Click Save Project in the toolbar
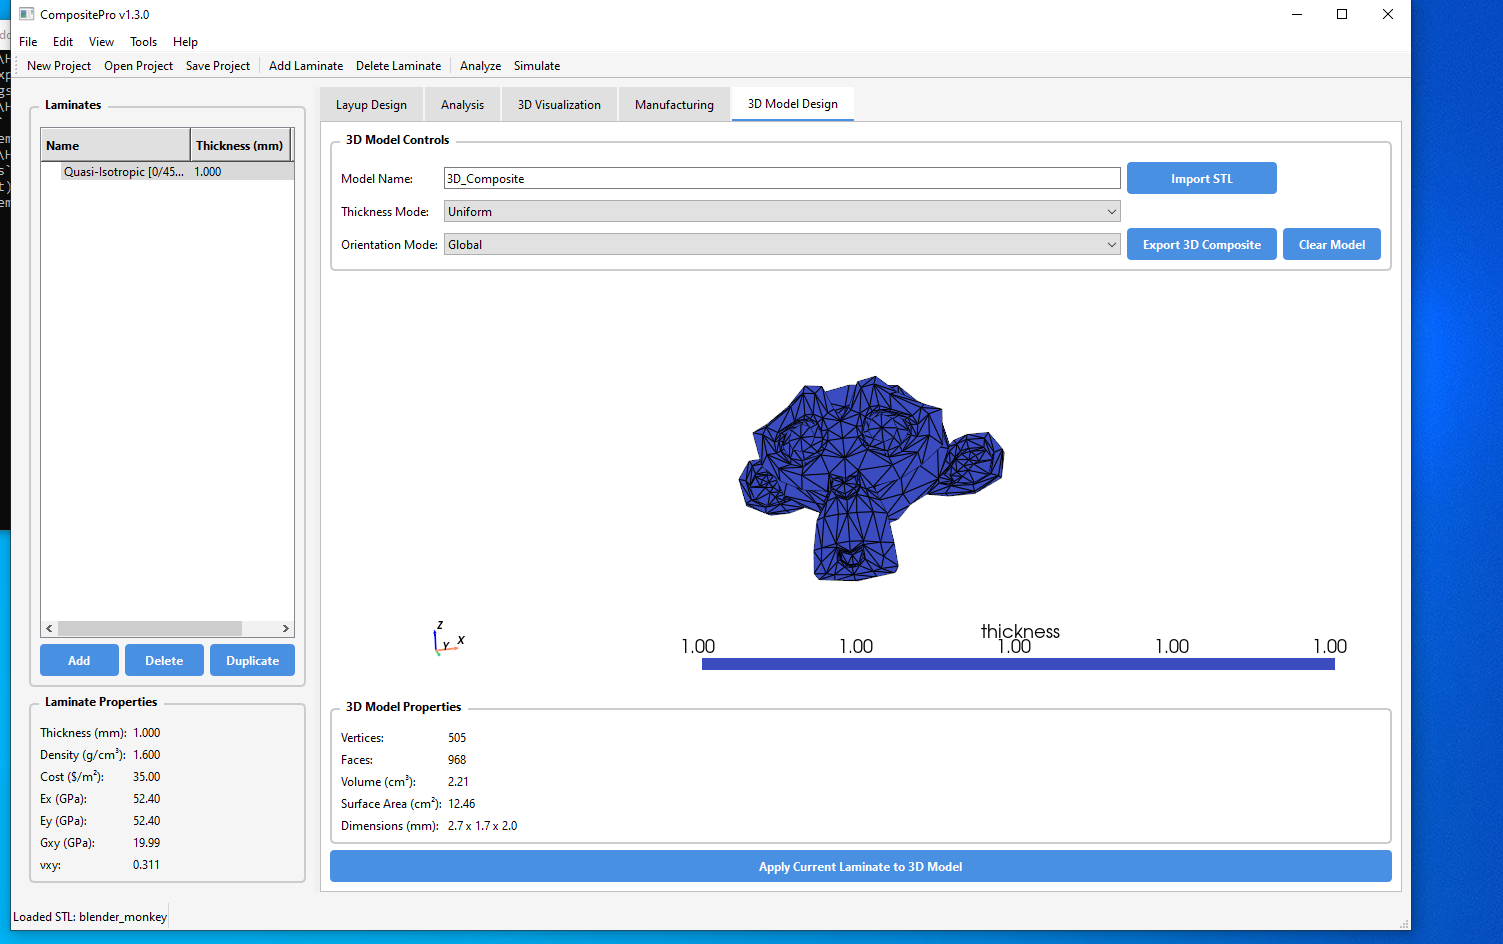Image resolution: width=1503 pixels, height=944 pixels. pos(218,66)
